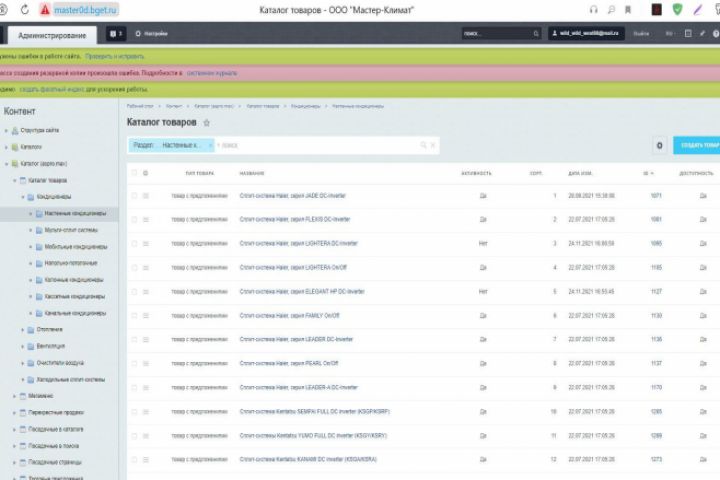The width and height of the screenshot is (720, 480).
Task: Click the filter search input field
Action: pos(317,145)
